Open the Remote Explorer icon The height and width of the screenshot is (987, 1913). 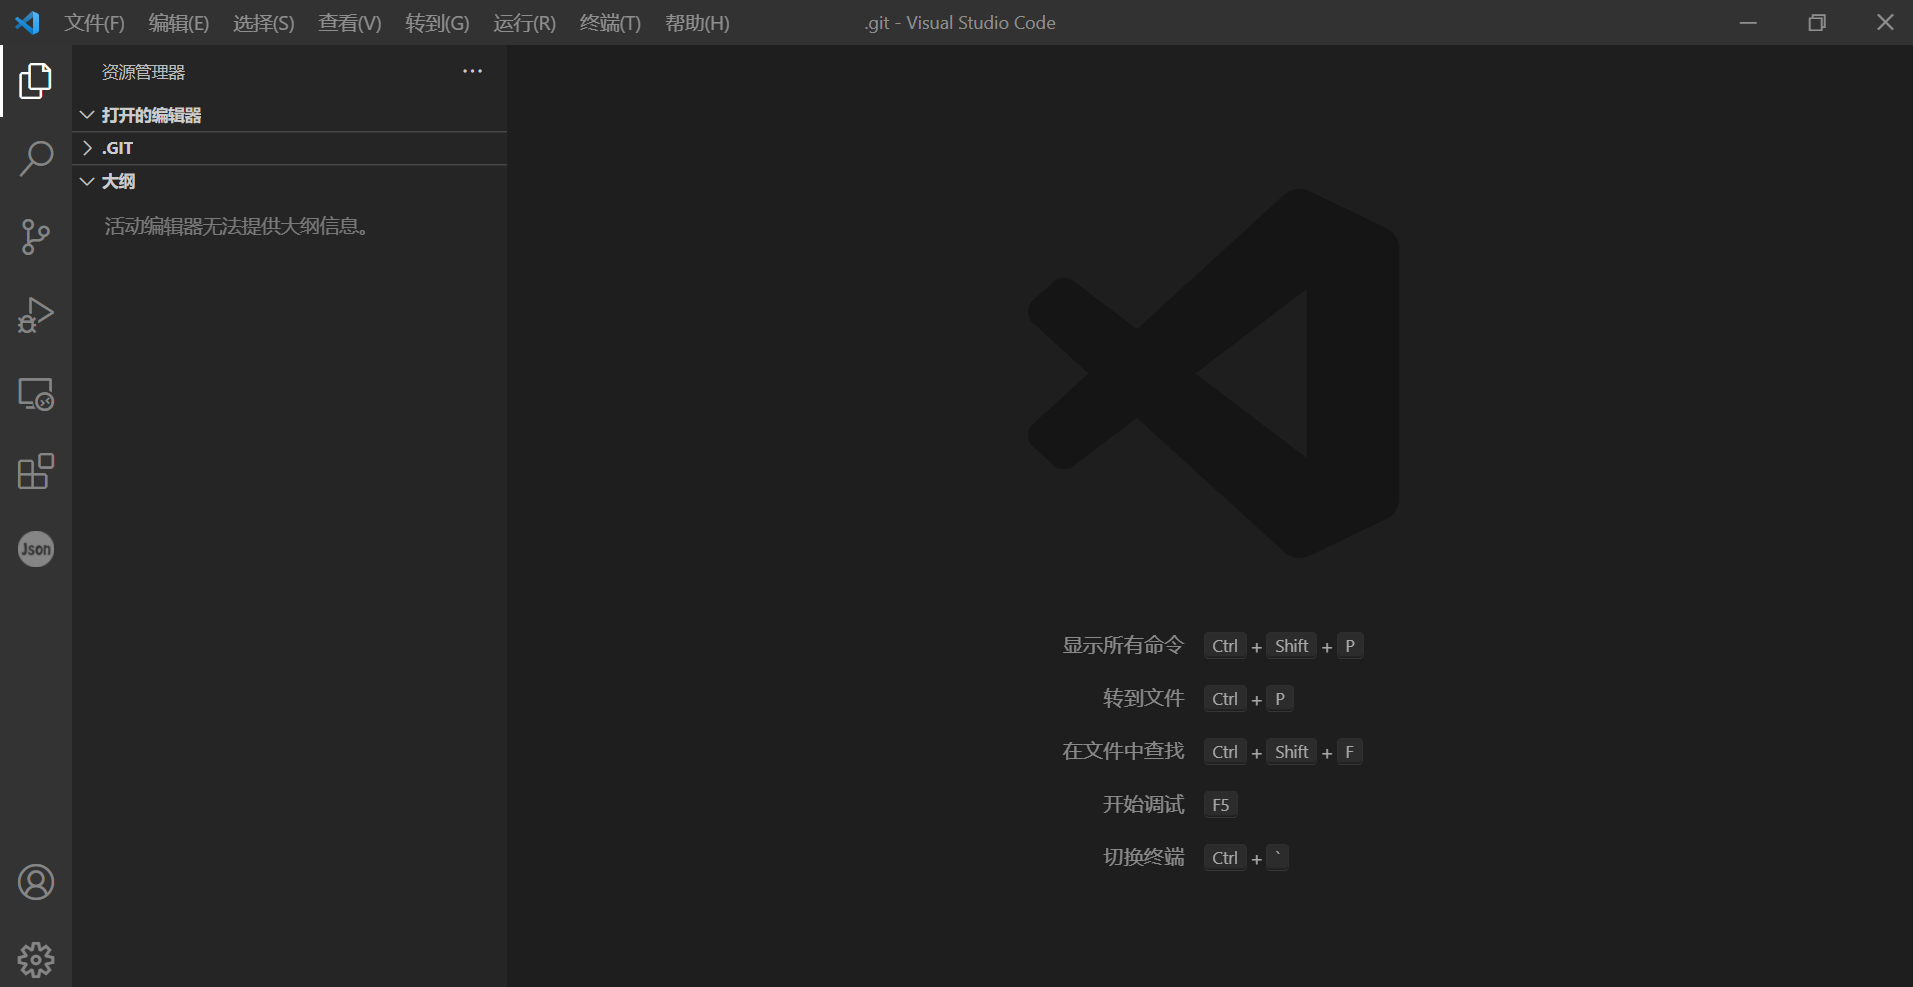(36, 394)
